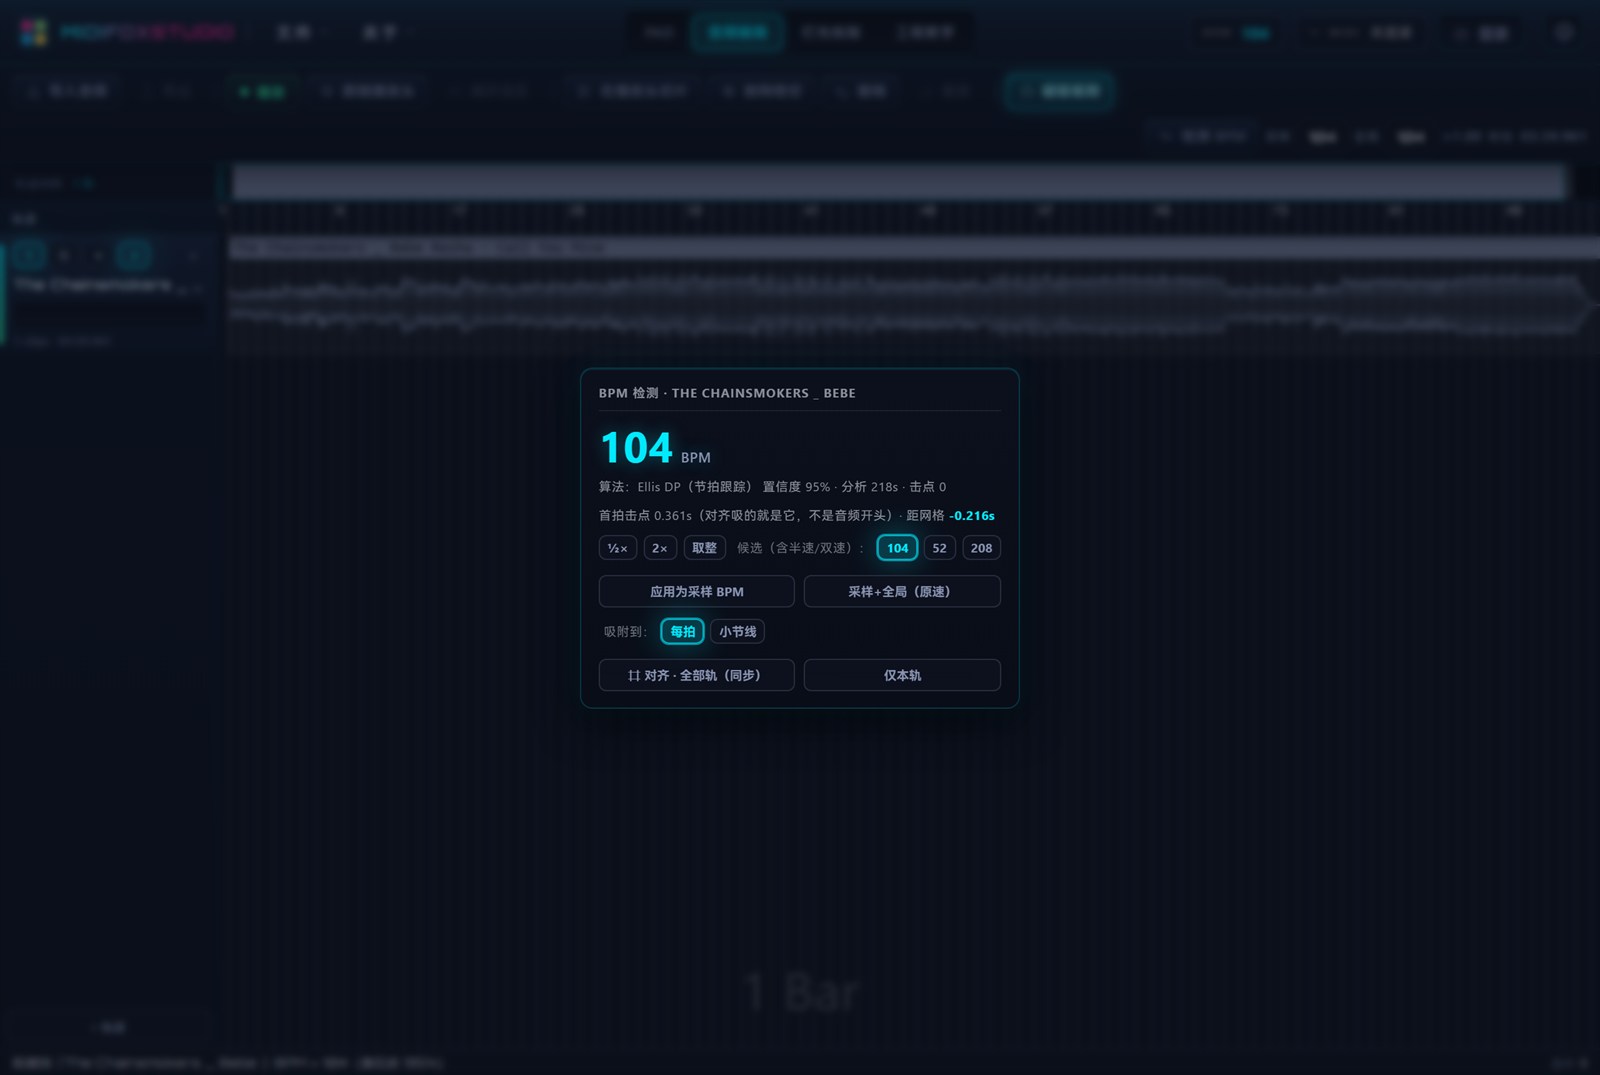The height and width of the screenshot is (1075, 1600).
Task: Align this track only via 仅本轨
Action: pyautogui.click(x=902, y=675)
